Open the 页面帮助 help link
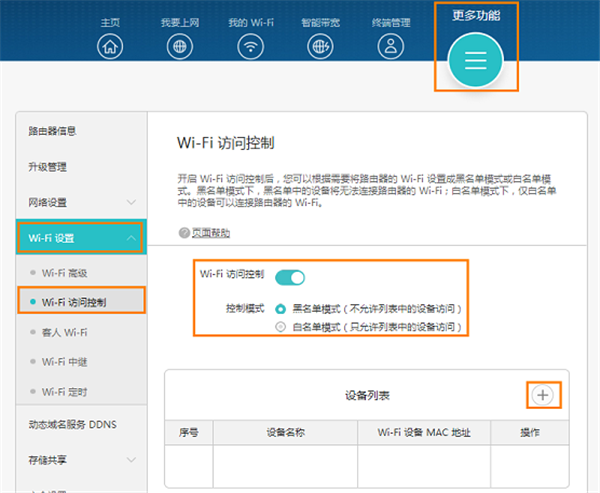Screen dimensions: 600x493 tap(210, 233)
